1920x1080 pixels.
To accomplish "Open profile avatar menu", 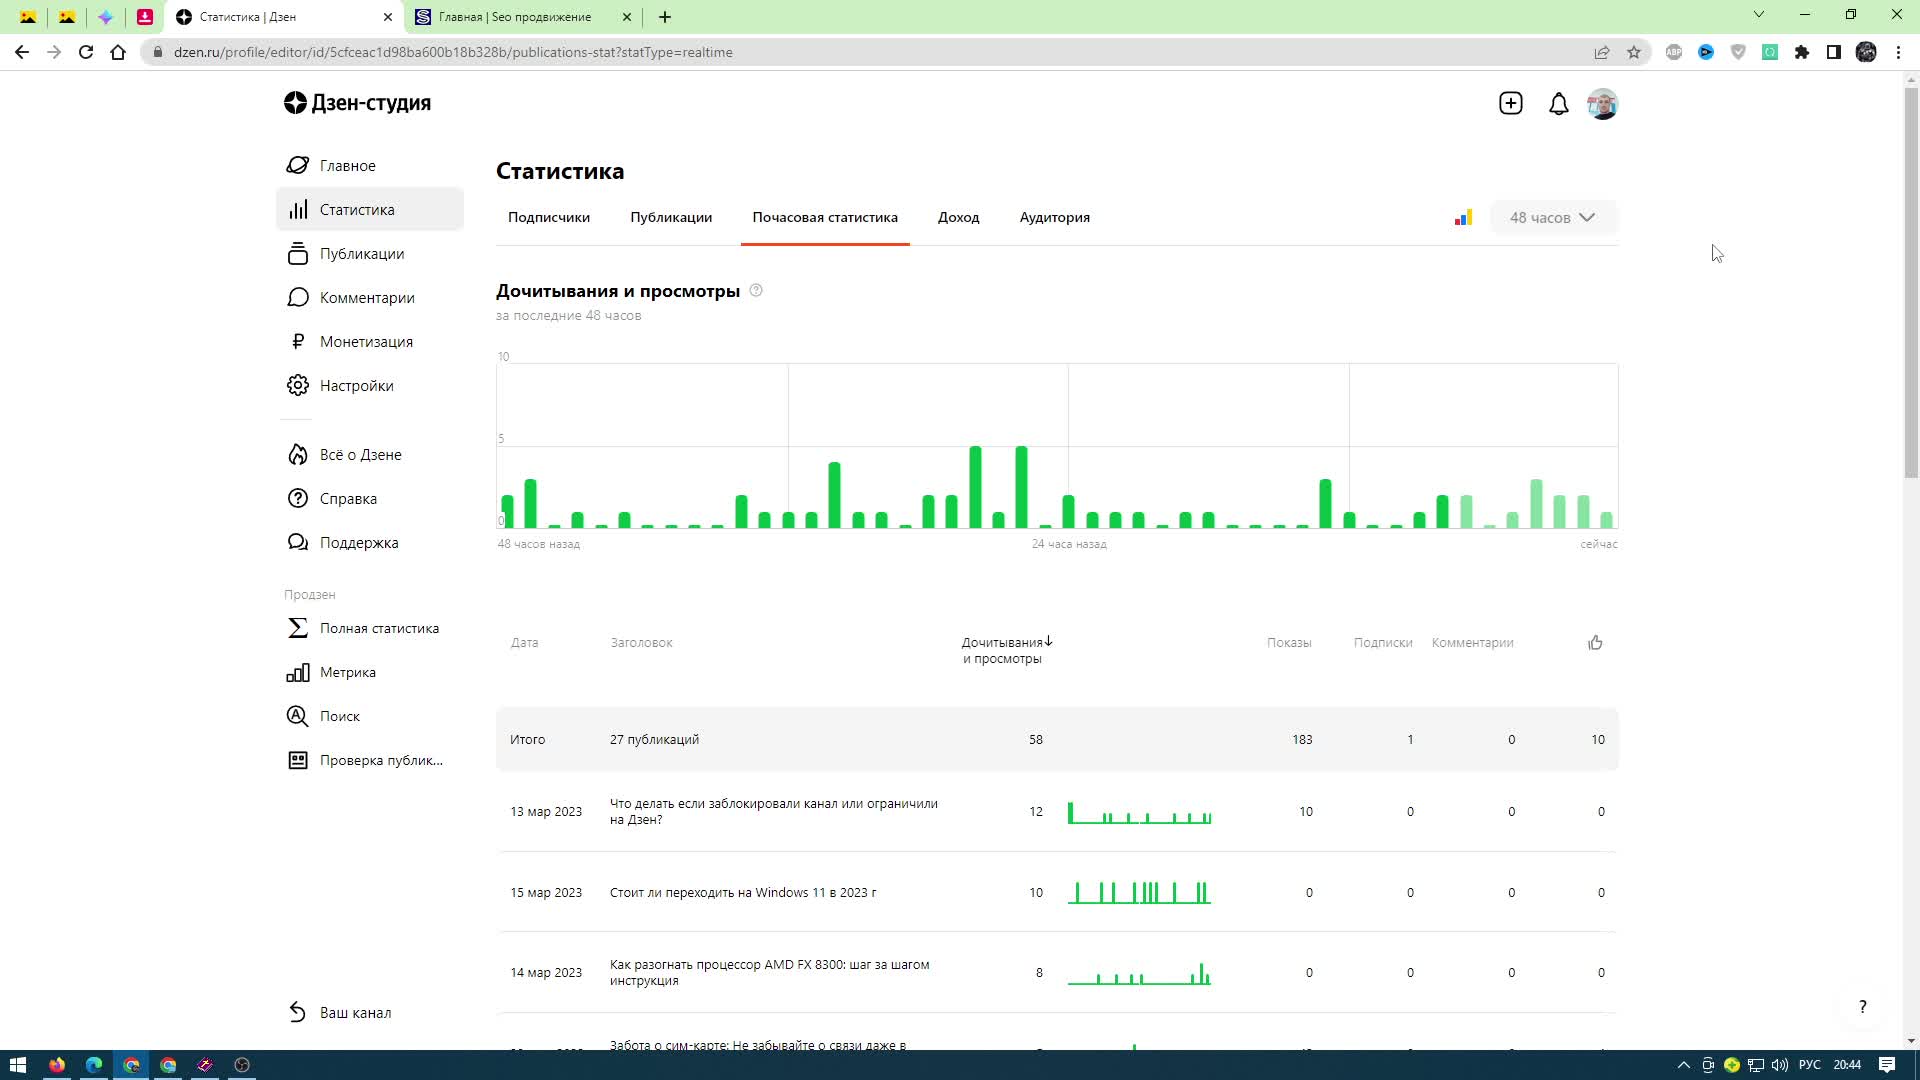I will [x=1602, y=104].
